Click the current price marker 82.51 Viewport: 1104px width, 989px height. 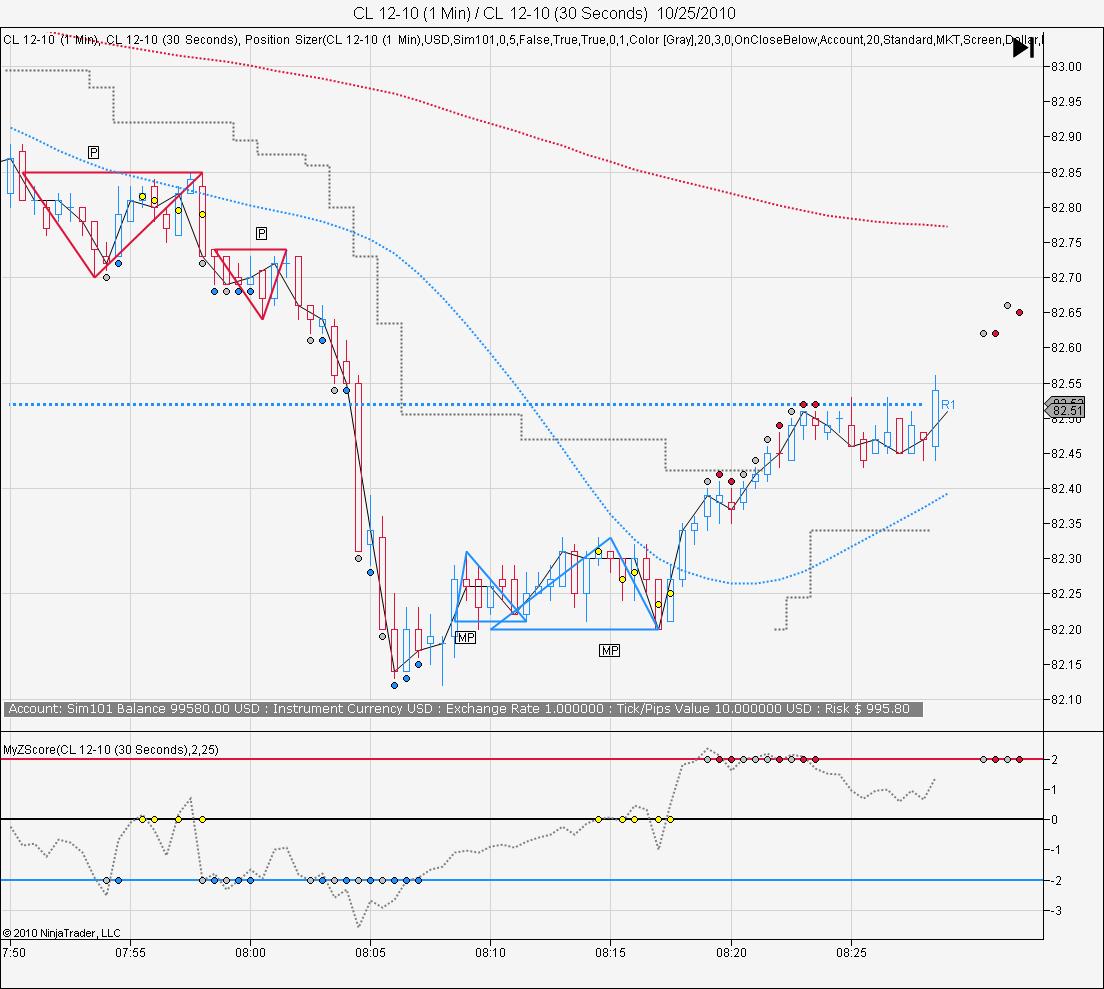click(1067, 410)
